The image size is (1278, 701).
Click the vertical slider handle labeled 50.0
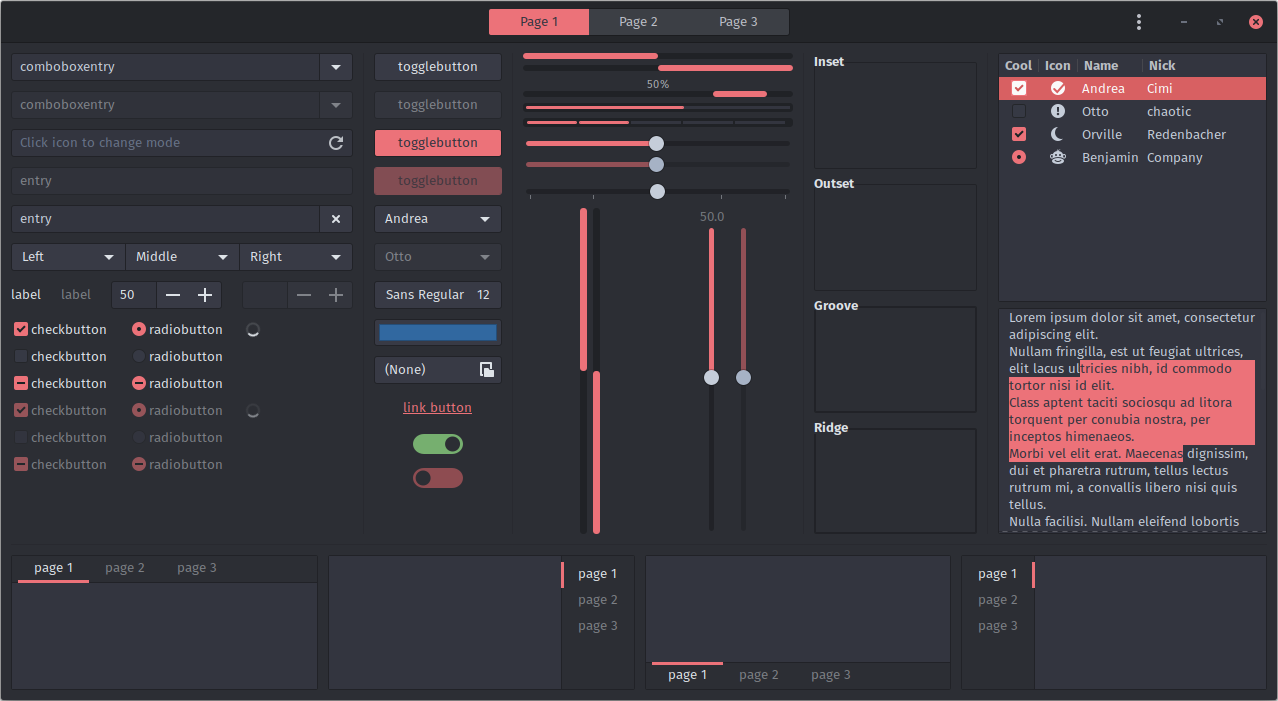711,377
